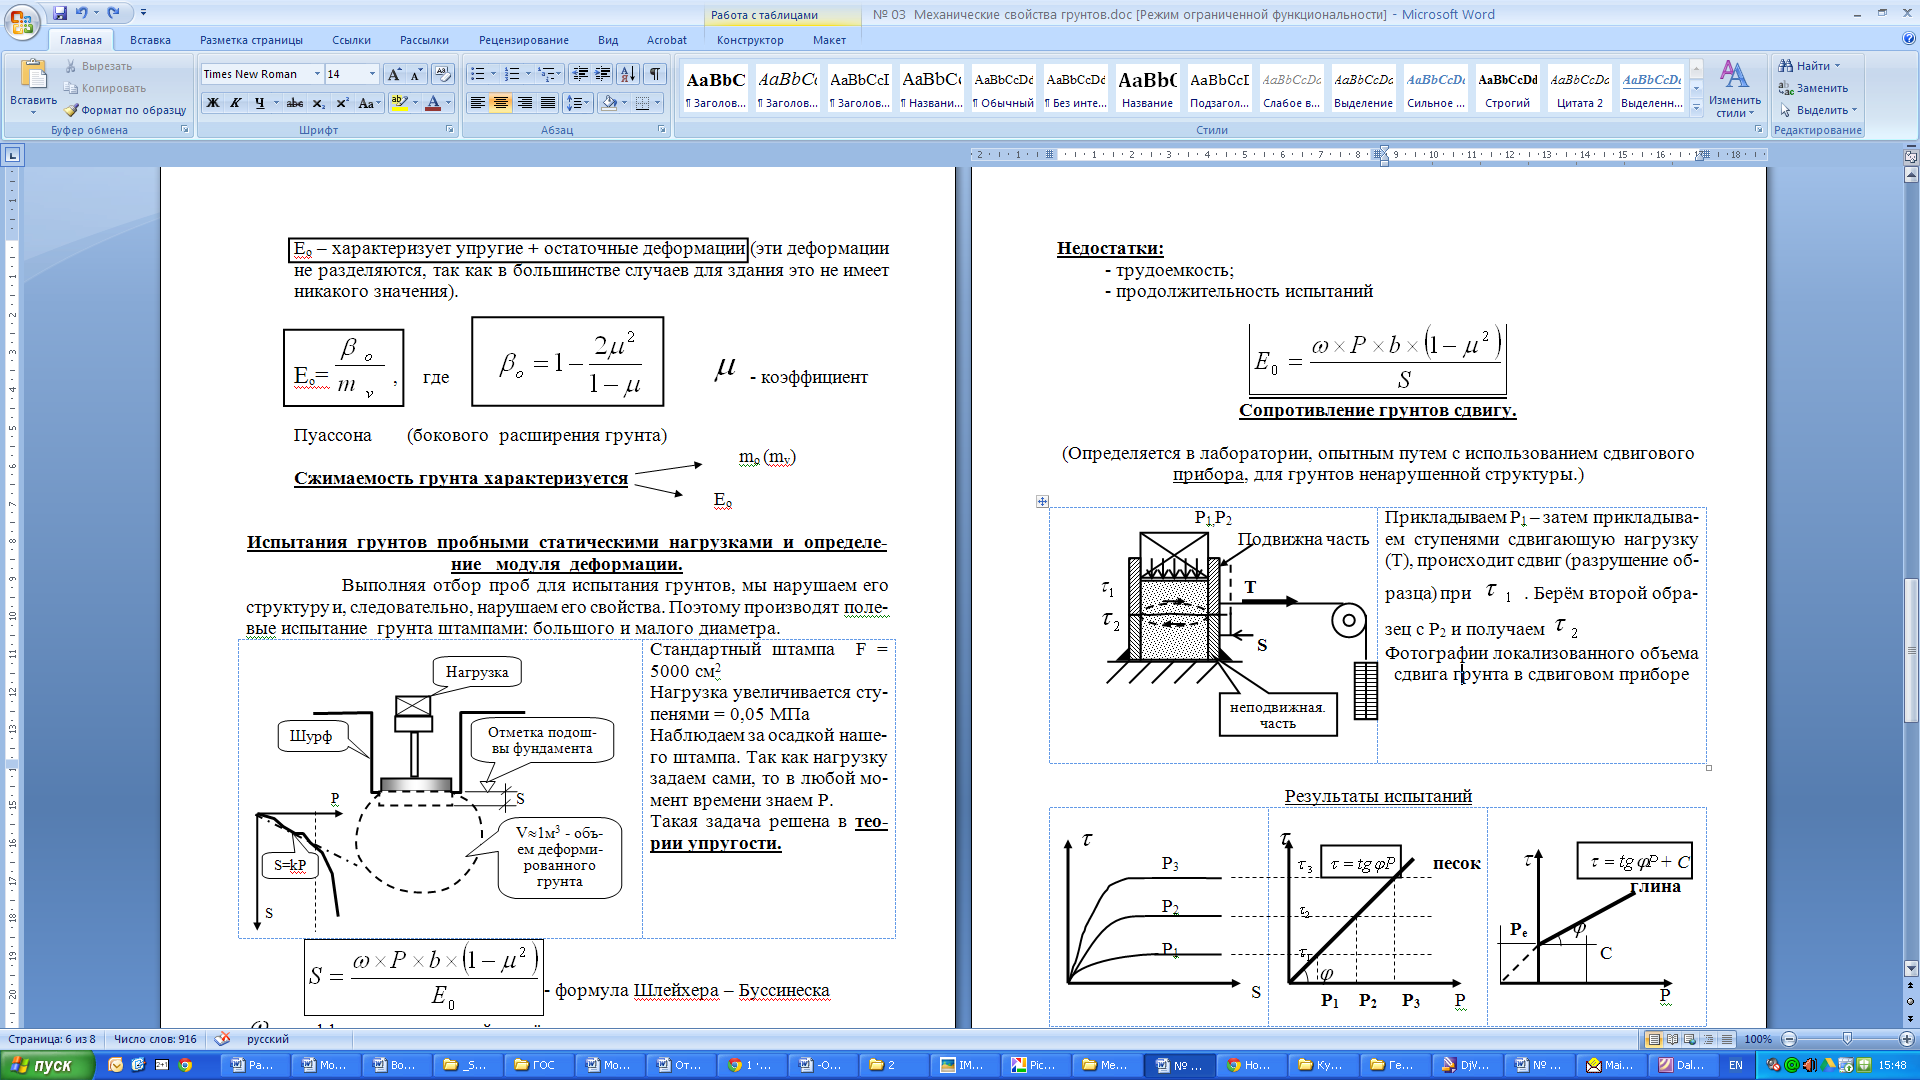This screenshot has width=1920, height=1080.
Task: Toggle subscript formatting
Action: click(318, 103)
